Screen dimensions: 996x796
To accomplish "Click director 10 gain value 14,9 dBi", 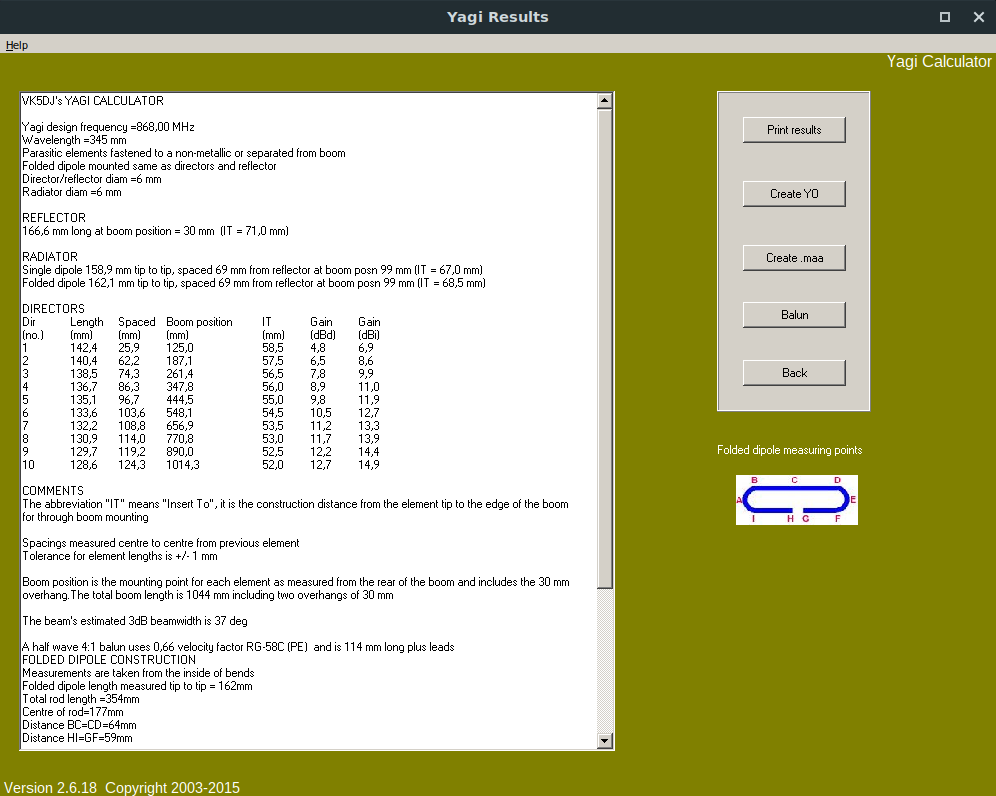I will coord(369,465).
